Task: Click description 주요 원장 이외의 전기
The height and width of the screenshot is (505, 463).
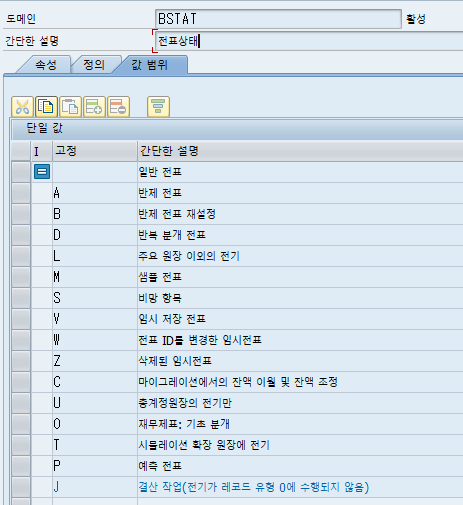Action: pyautogui.click(x=189, y=256)
